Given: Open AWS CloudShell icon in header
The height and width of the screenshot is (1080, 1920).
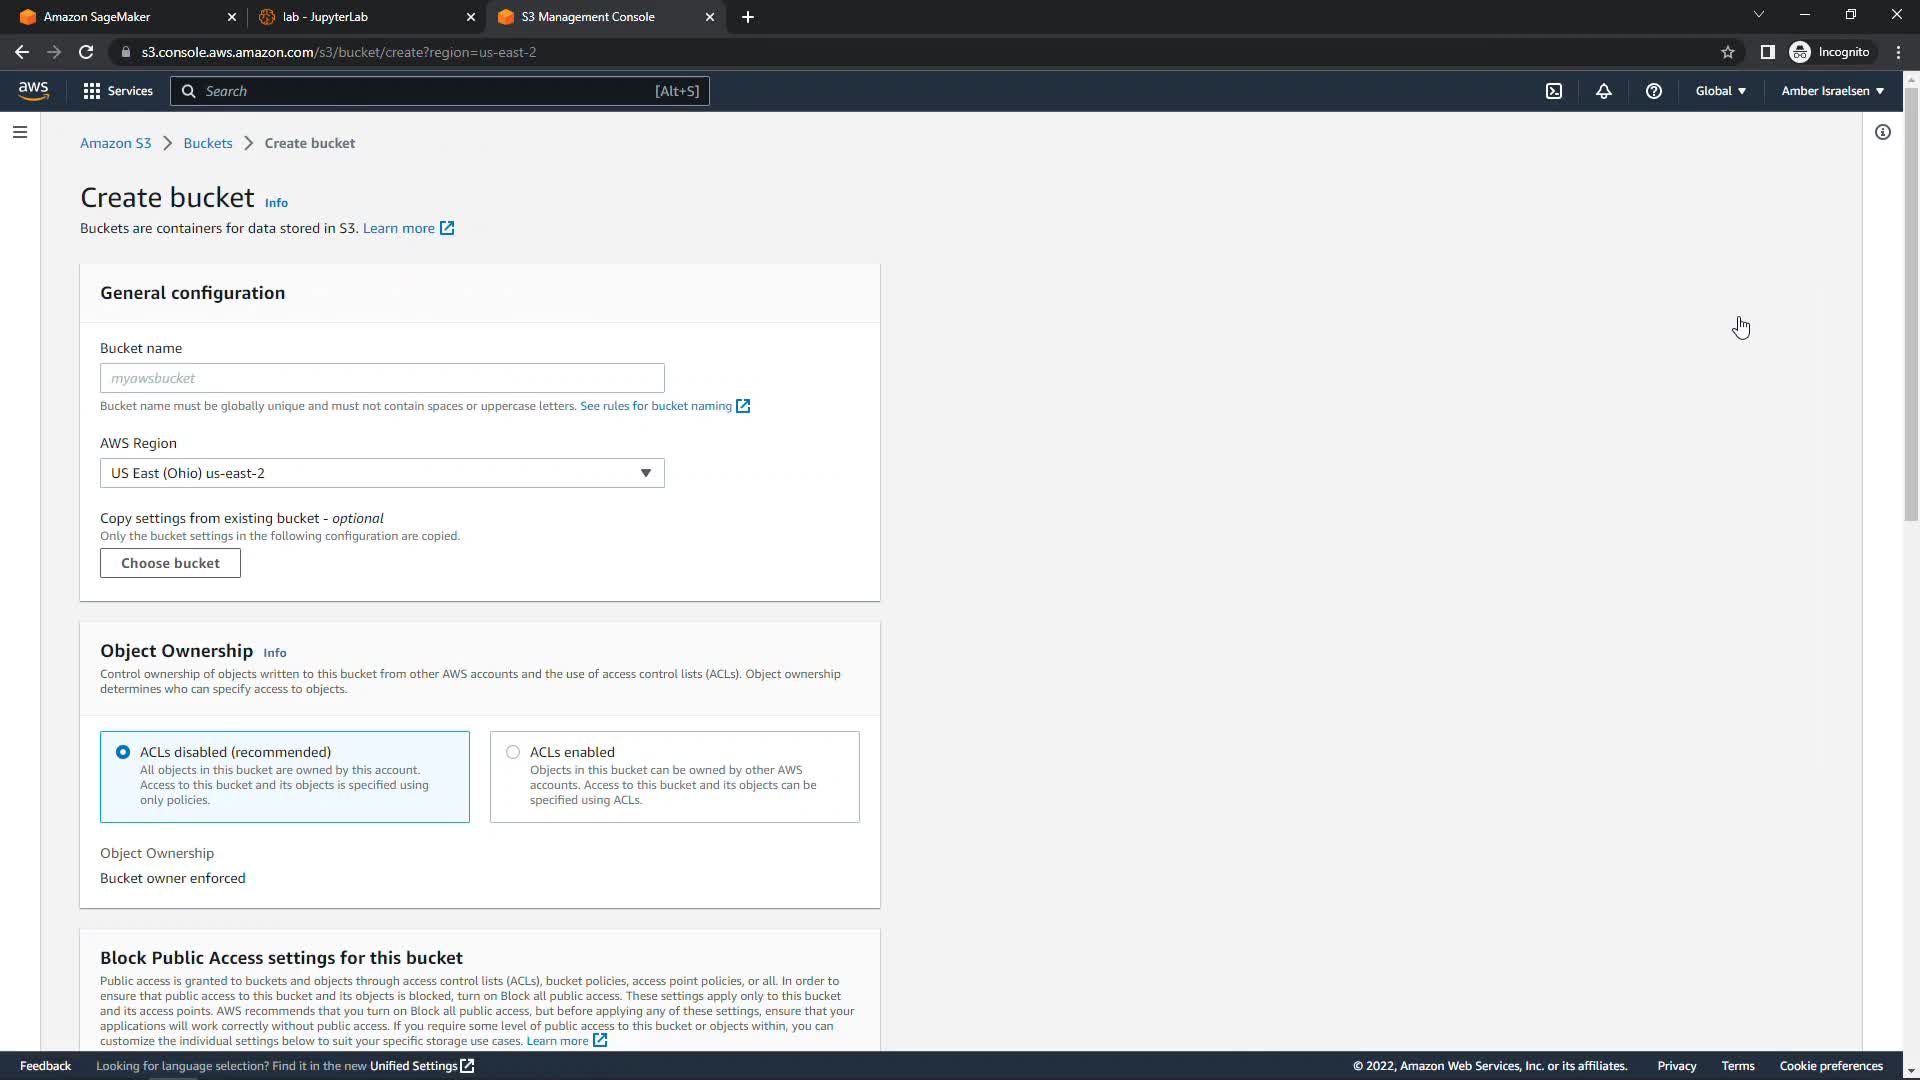Looking at the screenshot, I should (x=1553, y=91).
